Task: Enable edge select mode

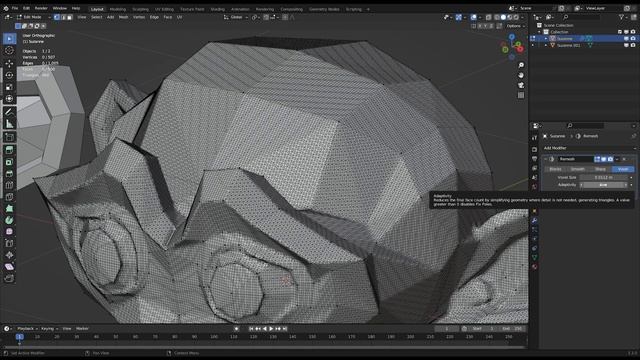Action: (x=63, y=17)
